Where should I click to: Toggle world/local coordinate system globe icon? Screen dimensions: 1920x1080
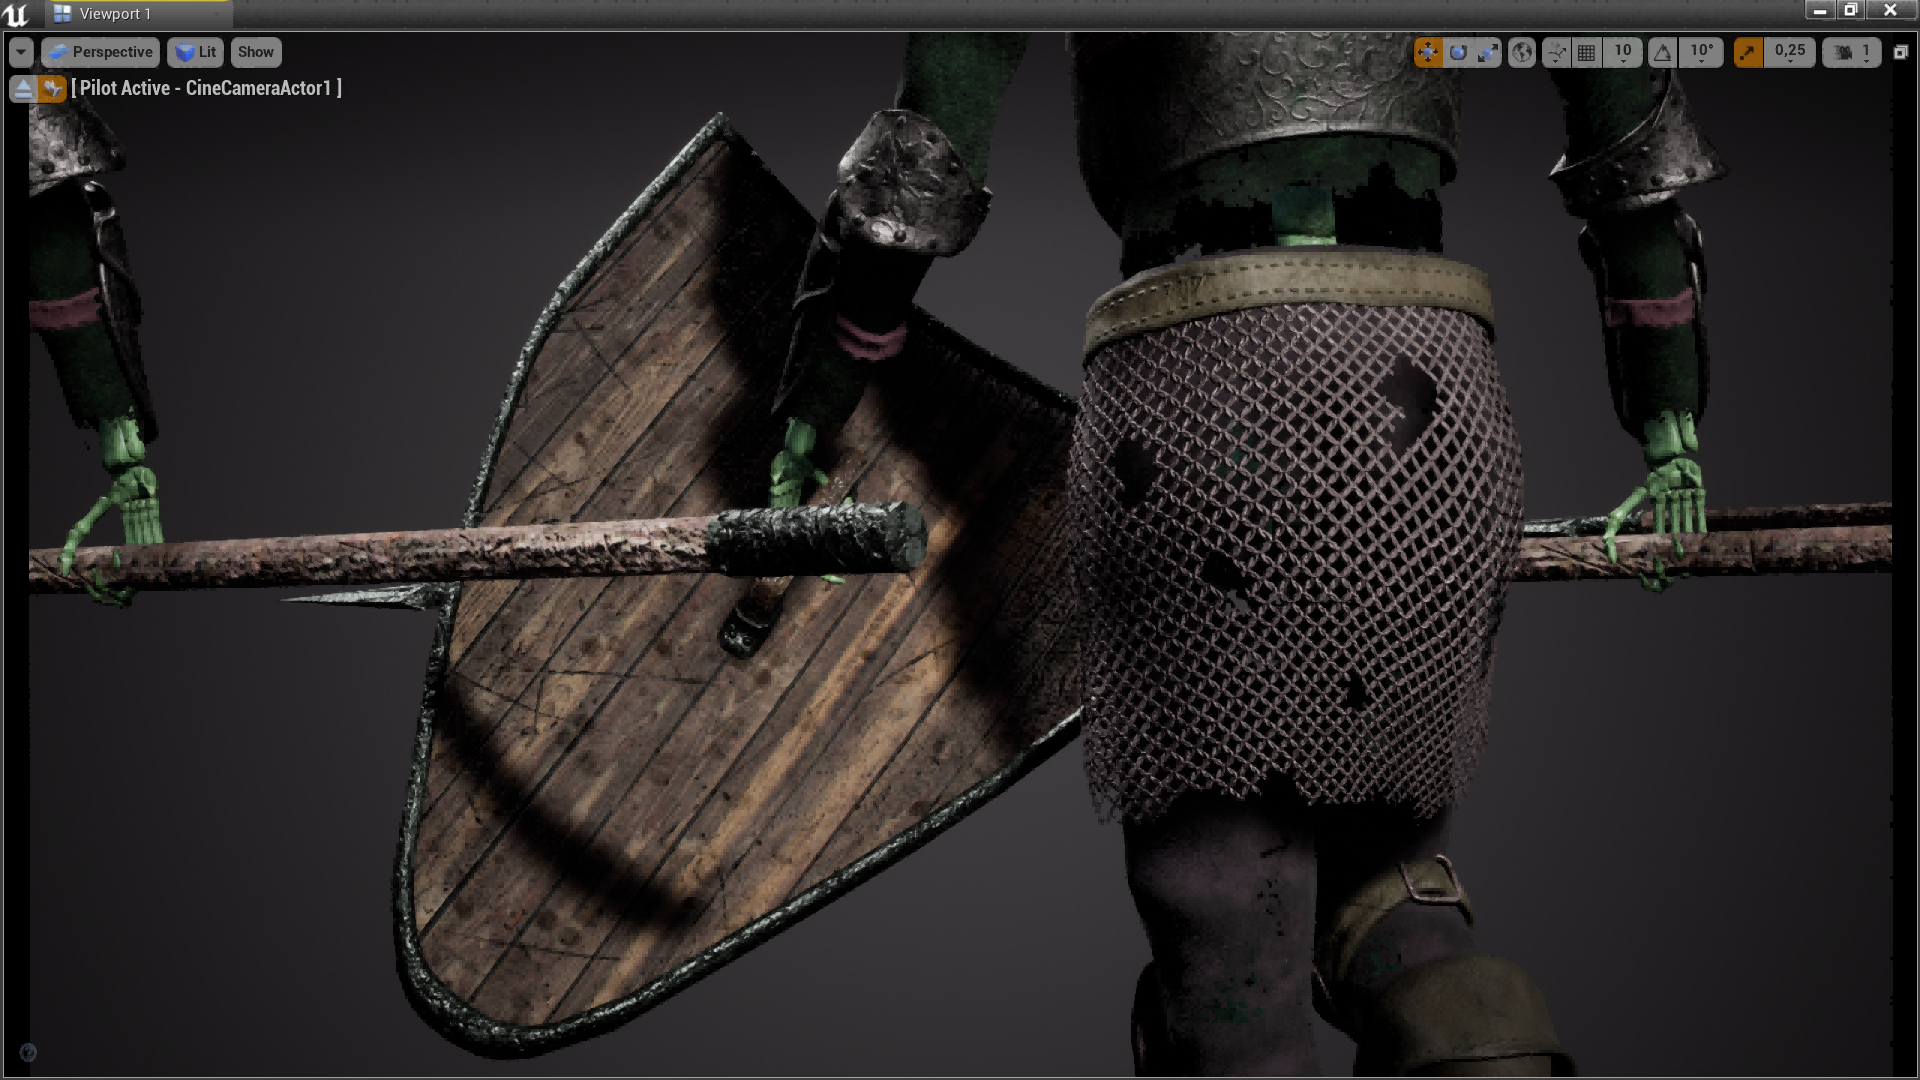pos(1522,52)
